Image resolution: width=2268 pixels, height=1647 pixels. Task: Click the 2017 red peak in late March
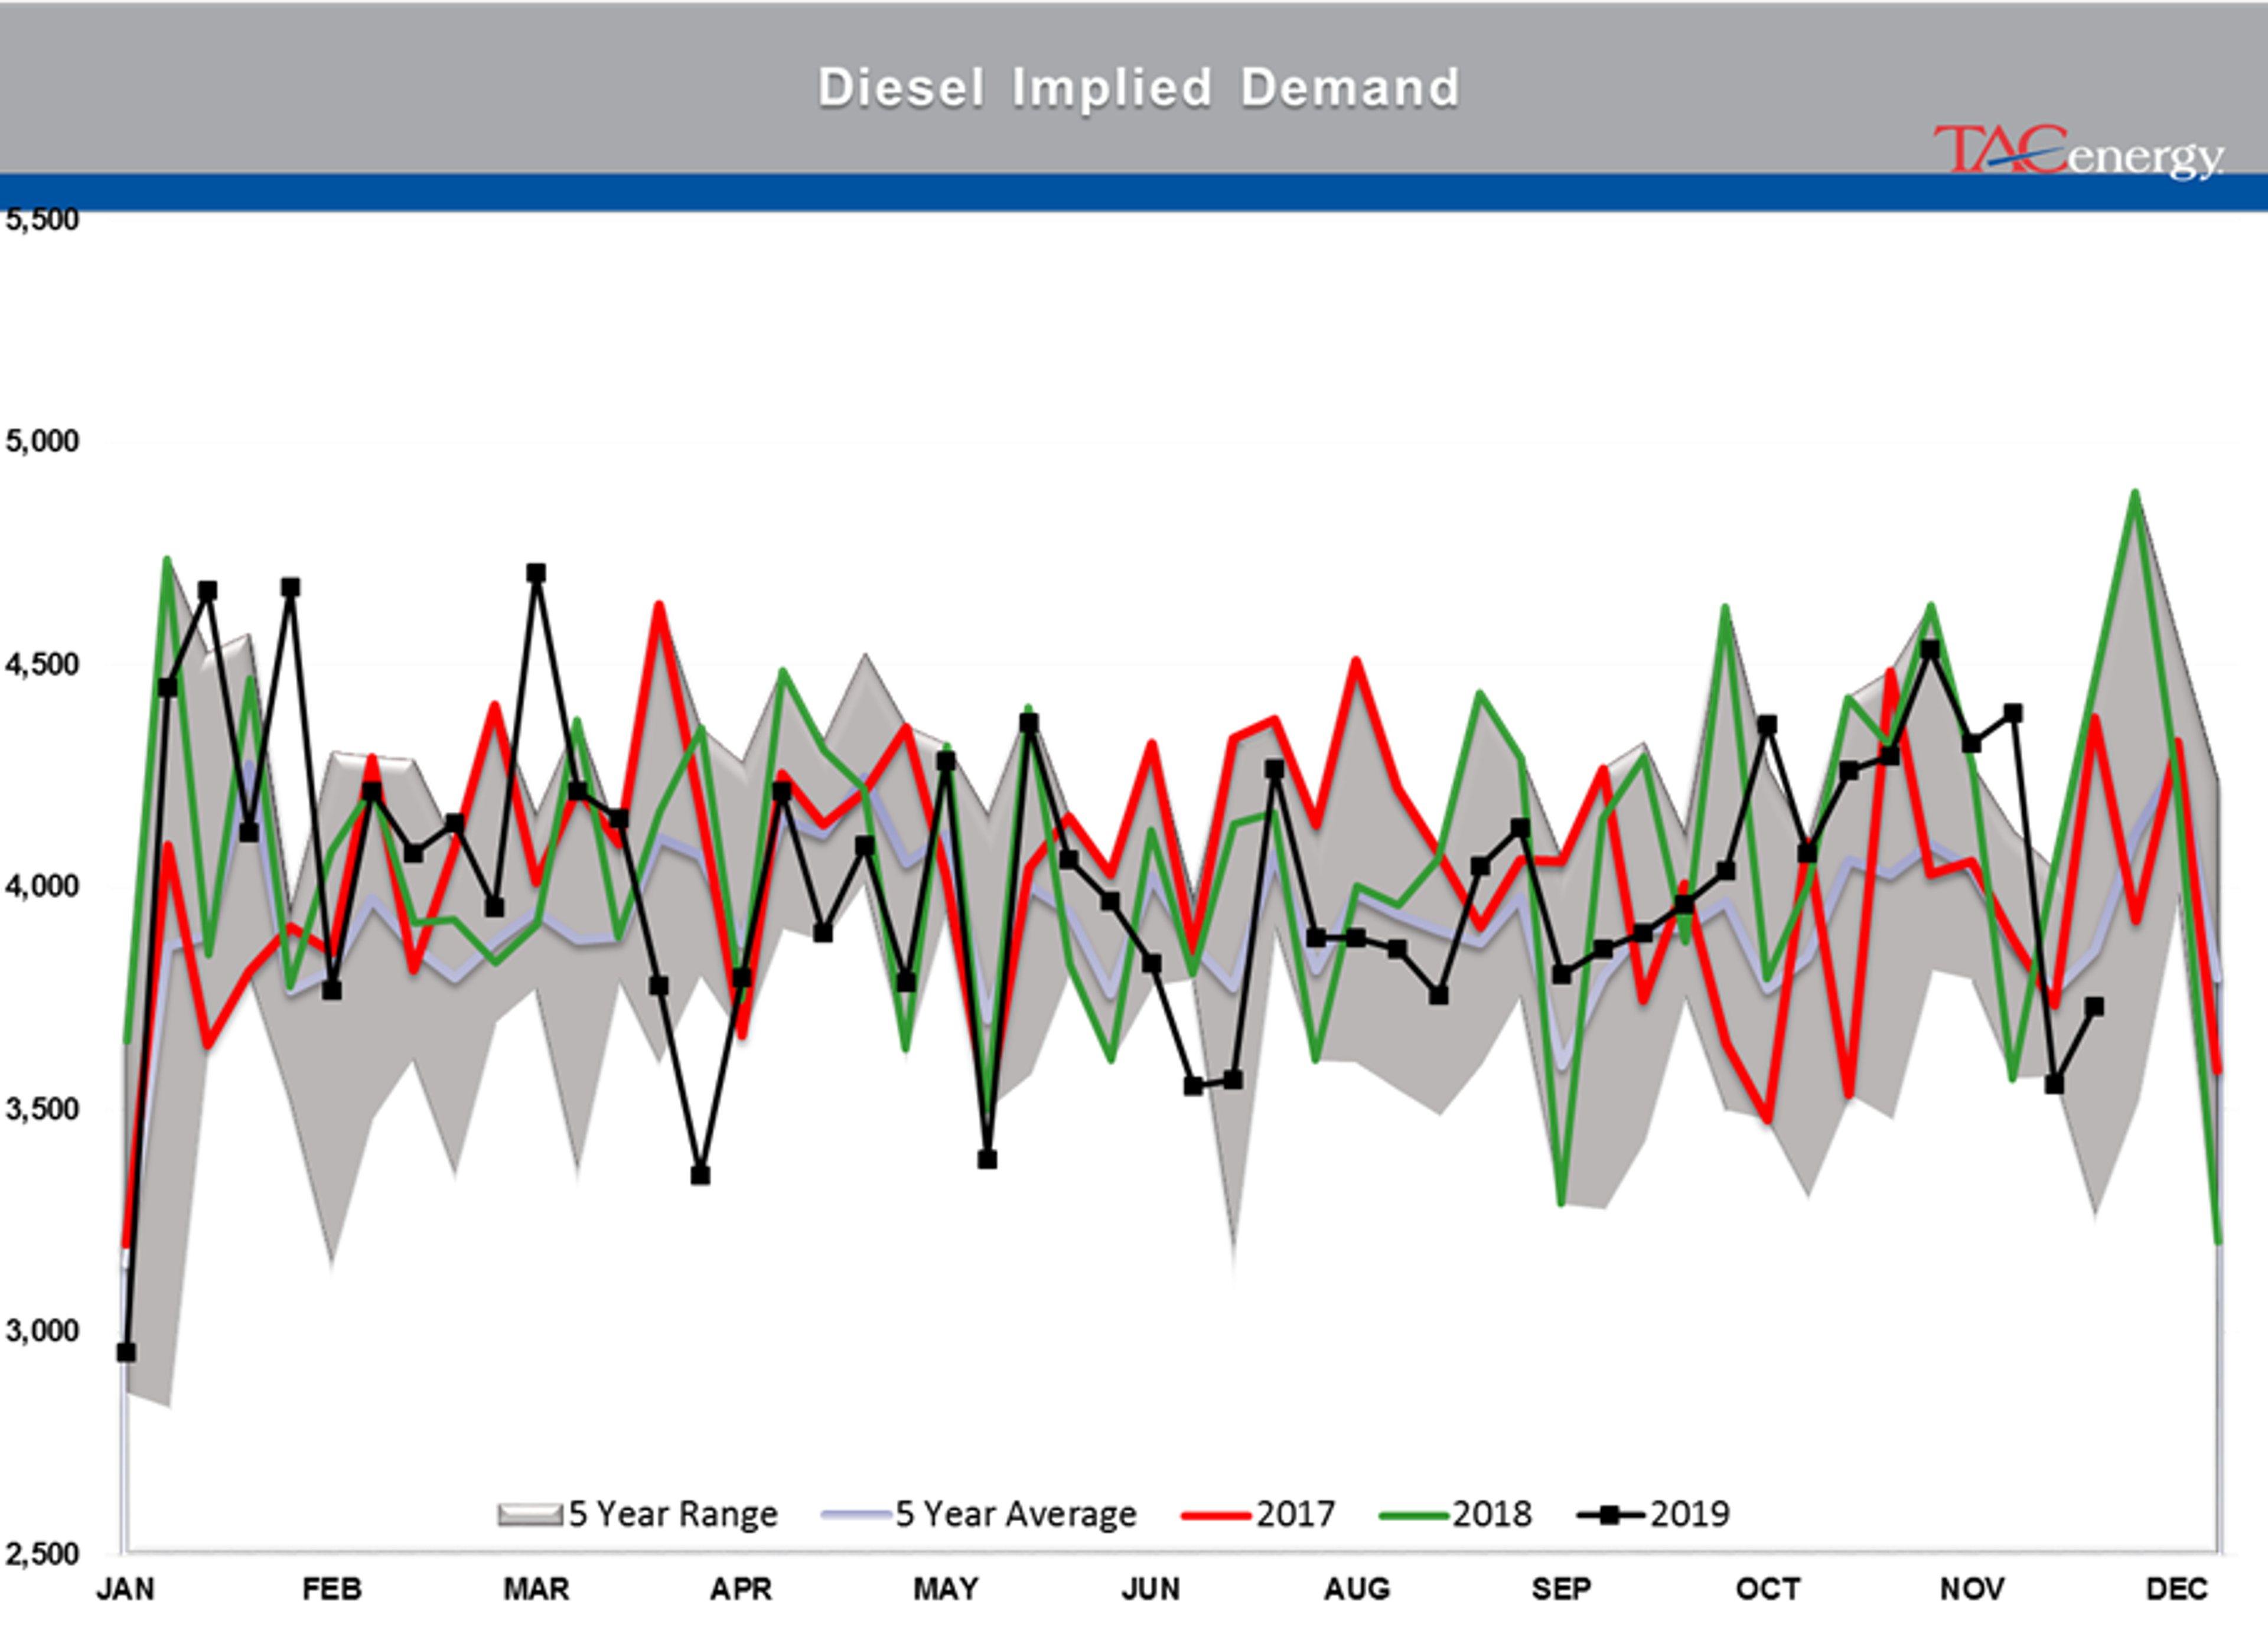[x=659, y=605]
